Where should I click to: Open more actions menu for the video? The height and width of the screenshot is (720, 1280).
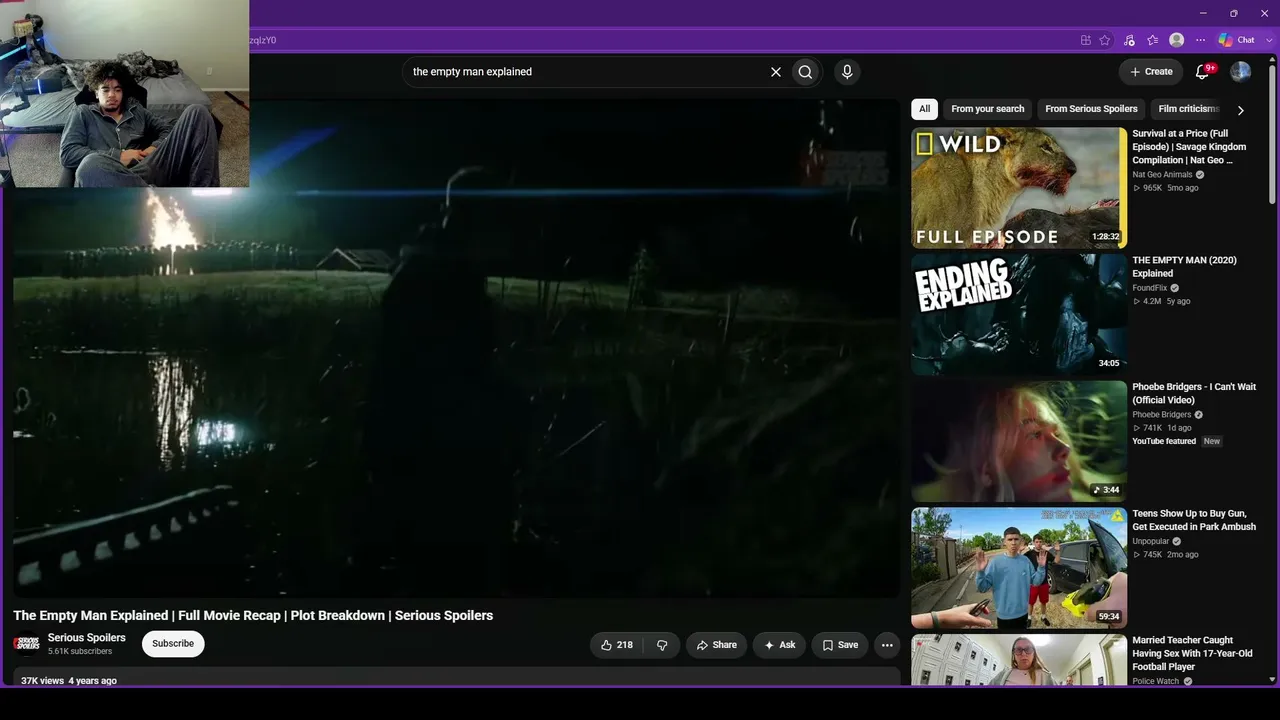click(887, 645)
